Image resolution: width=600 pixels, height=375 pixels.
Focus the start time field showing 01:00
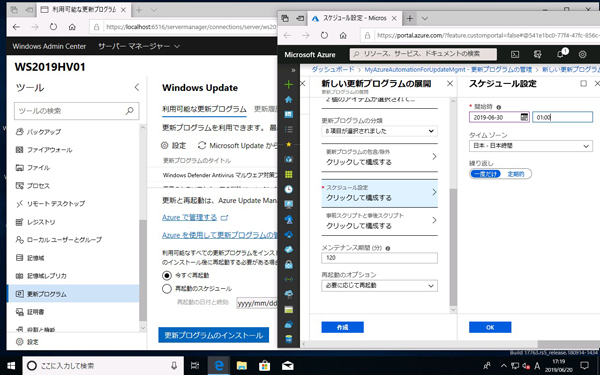pyautogui.click(x=562, y=117)
